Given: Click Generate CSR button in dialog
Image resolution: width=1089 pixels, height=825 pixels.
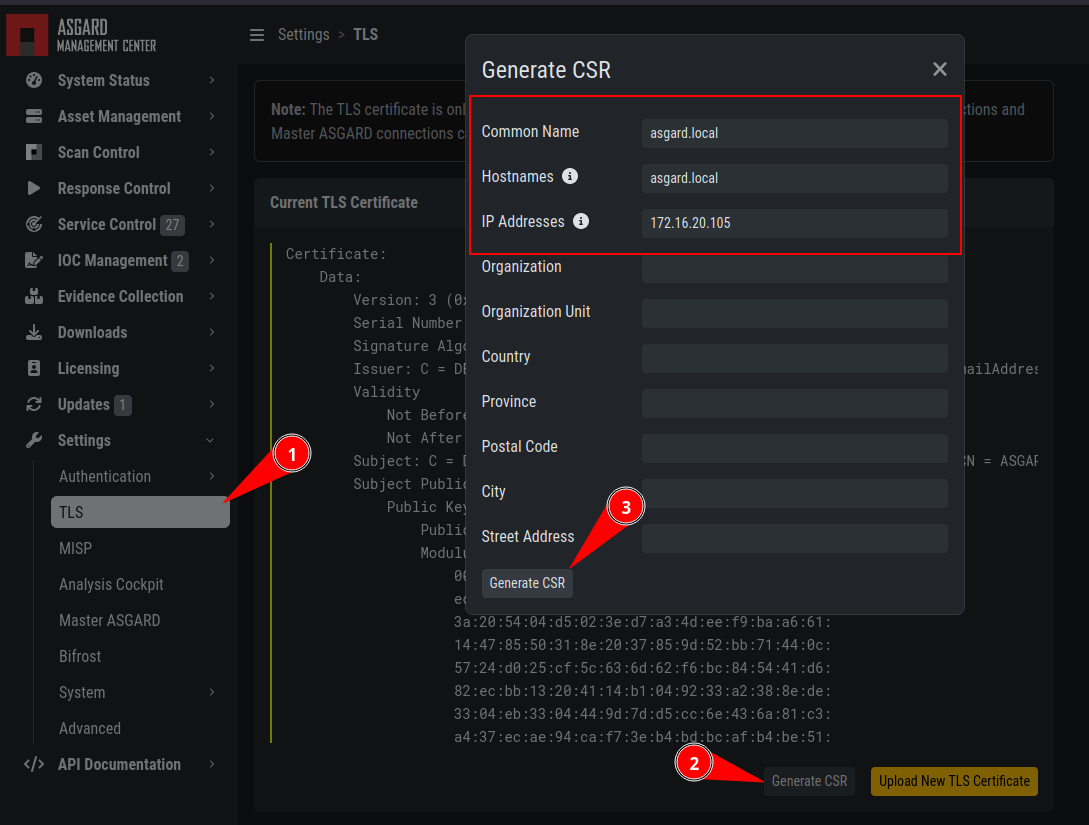Looking at the screenshot, I should tap(527, 583).
